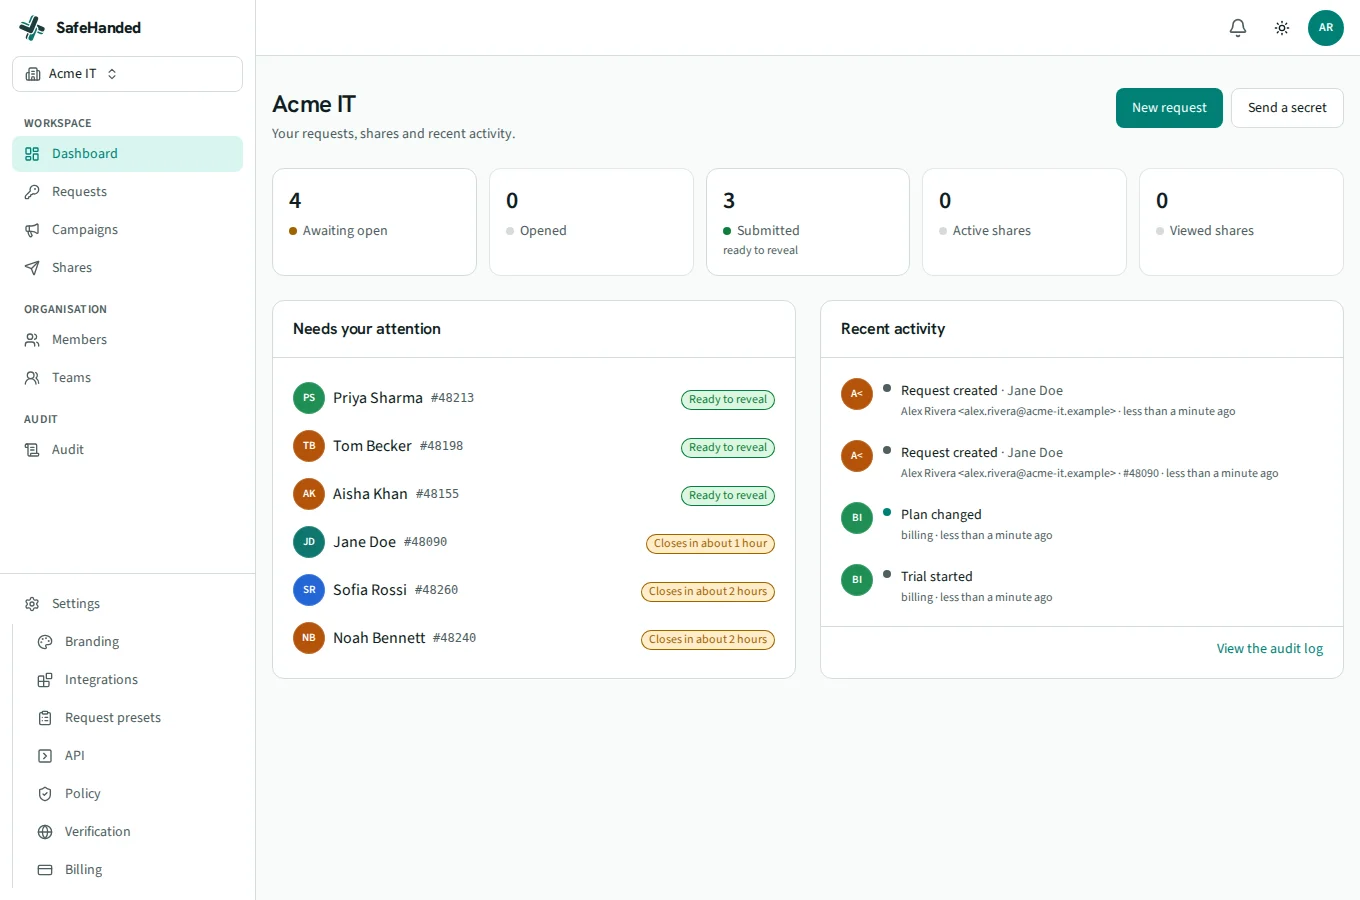The width and height of the screenshot is (1360, 900).
Task: Open the Viewed shares stat card
Action: click(1241, 222)
